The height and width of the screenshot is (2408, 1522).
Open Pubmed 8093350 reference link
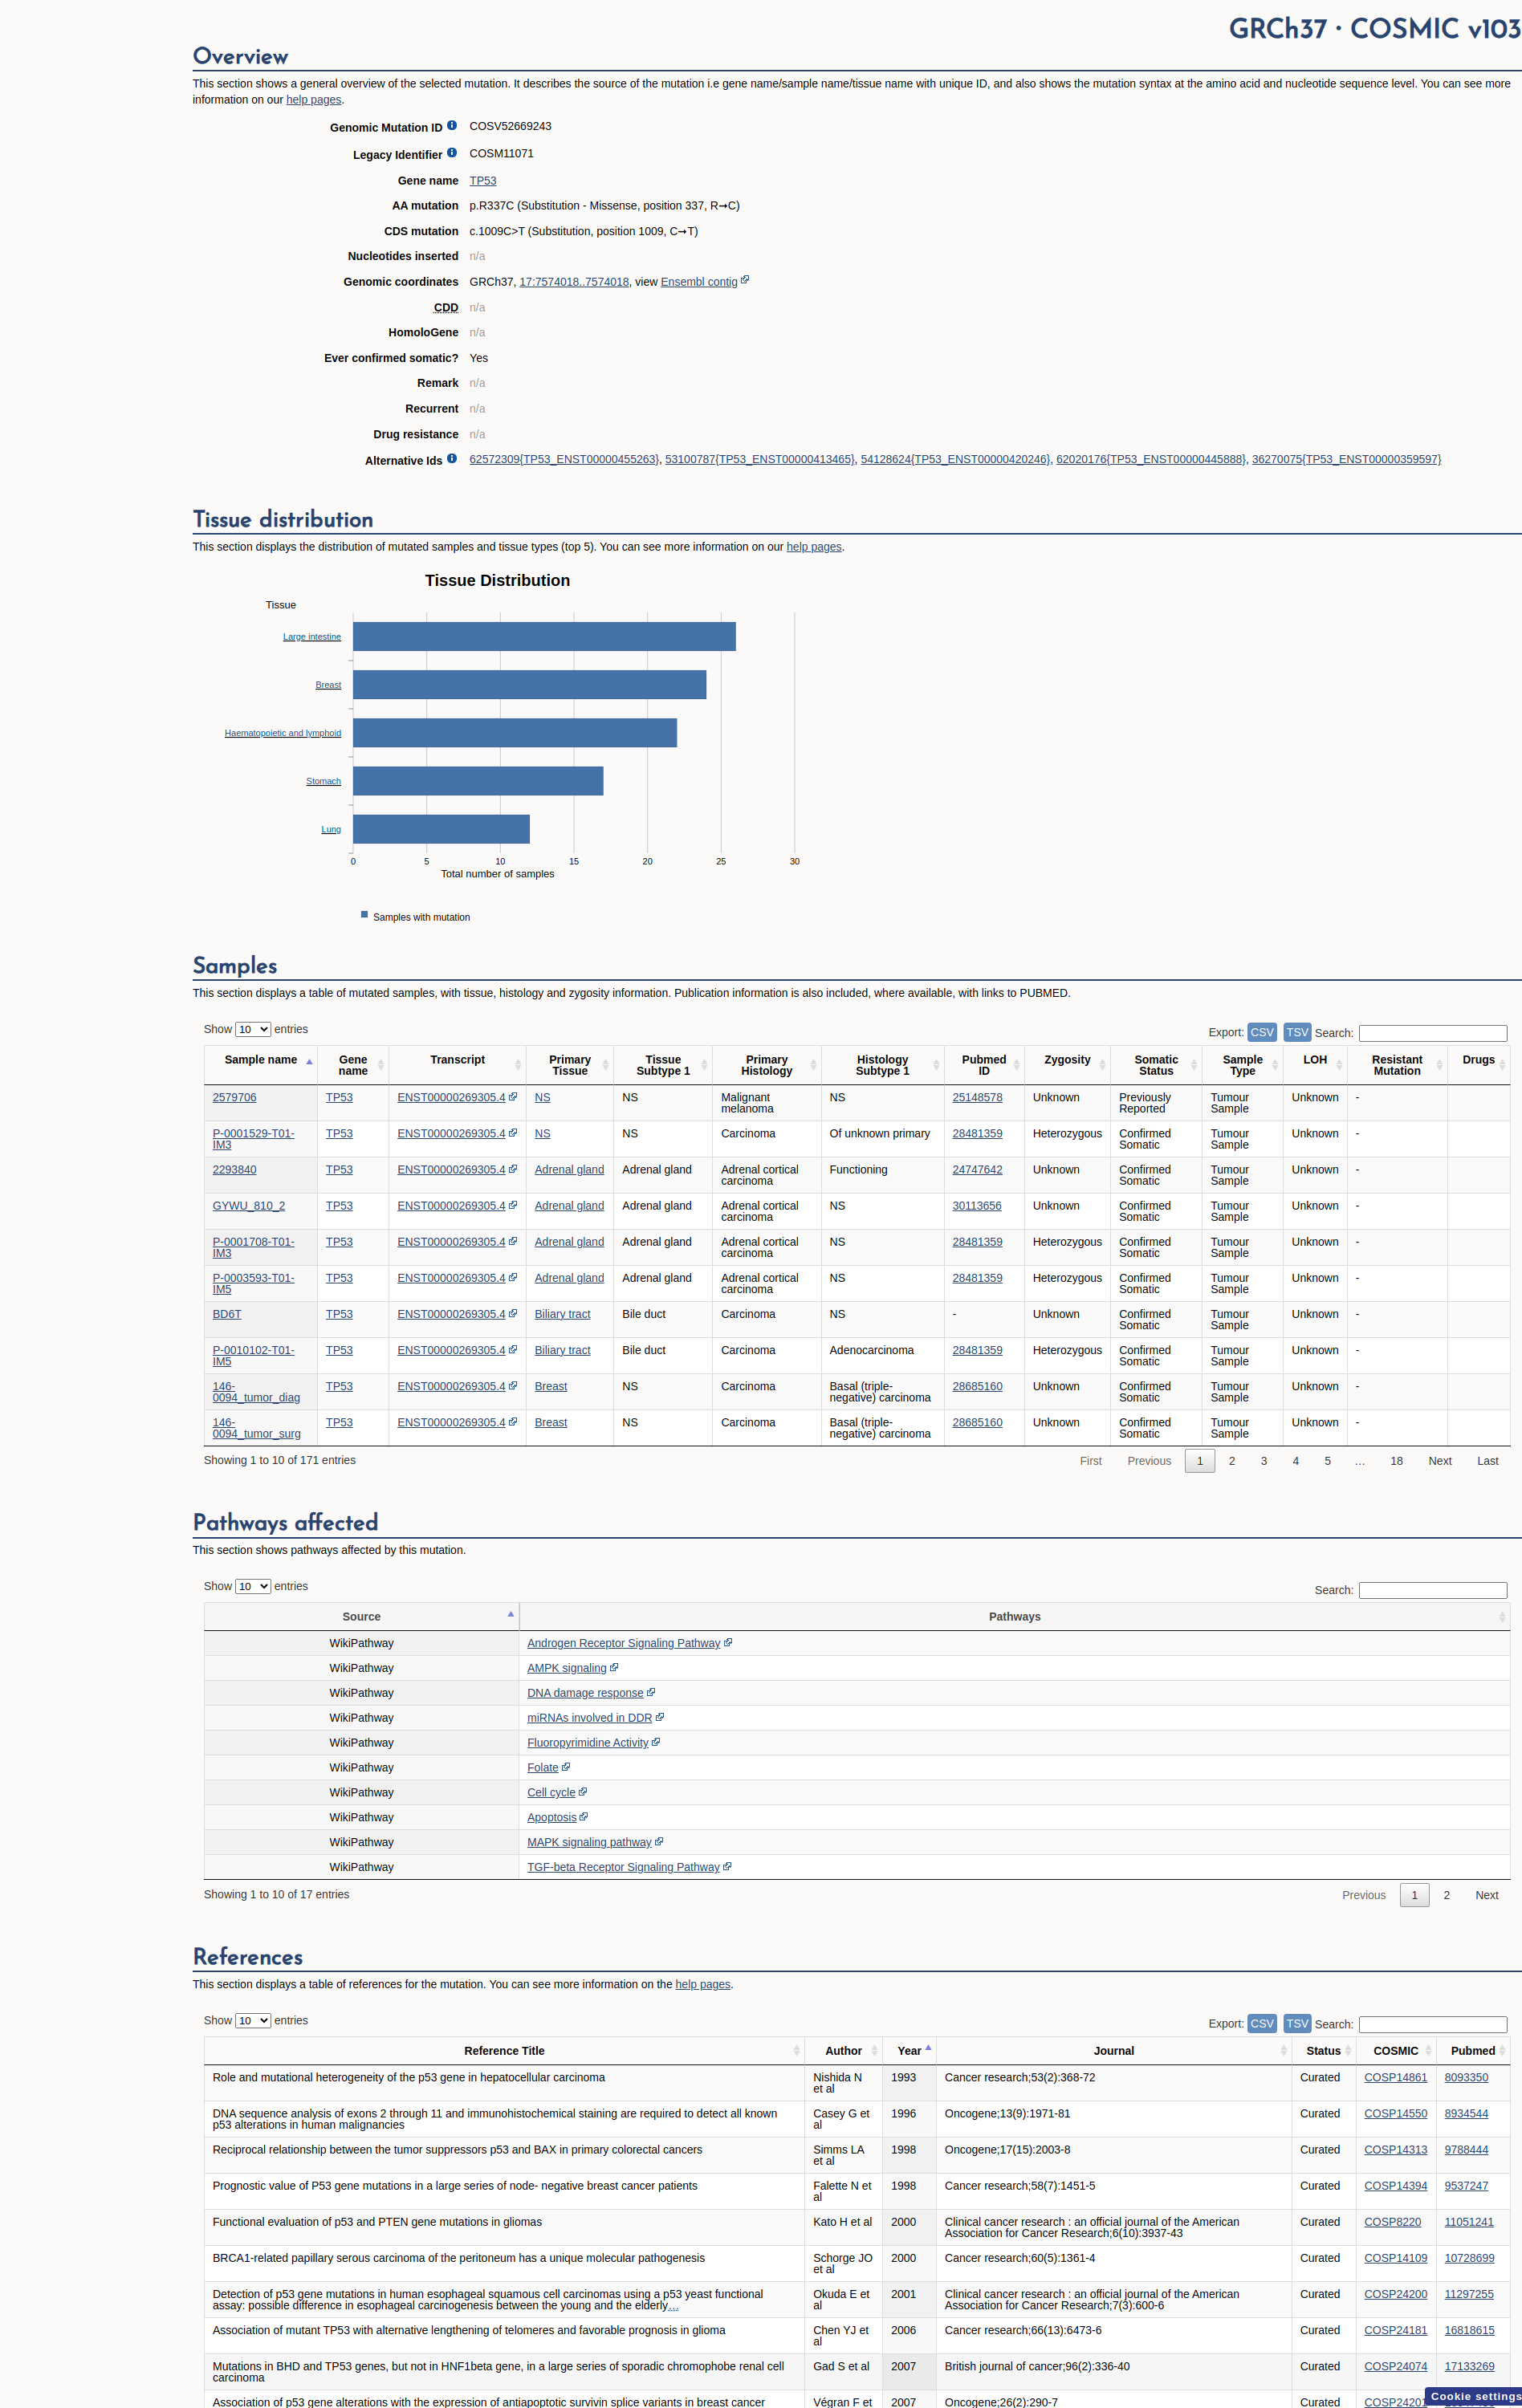click(1466, 2077)
